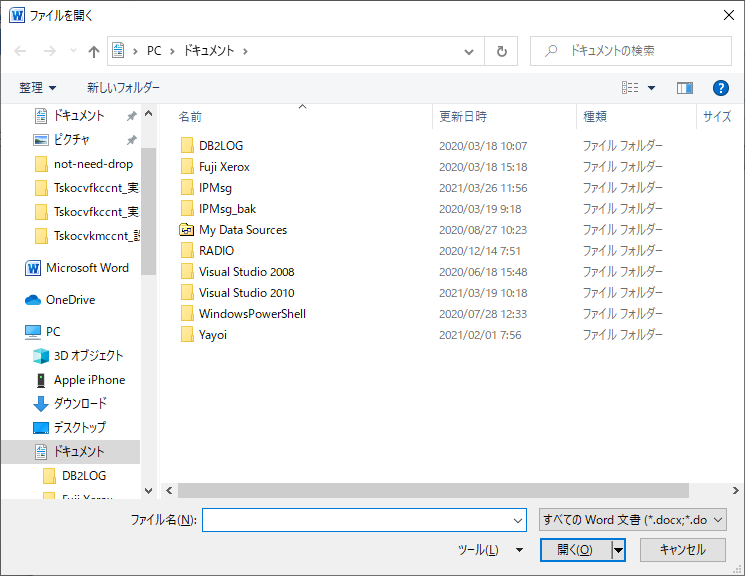Select PC node in navigation pane

pos(53,332)
